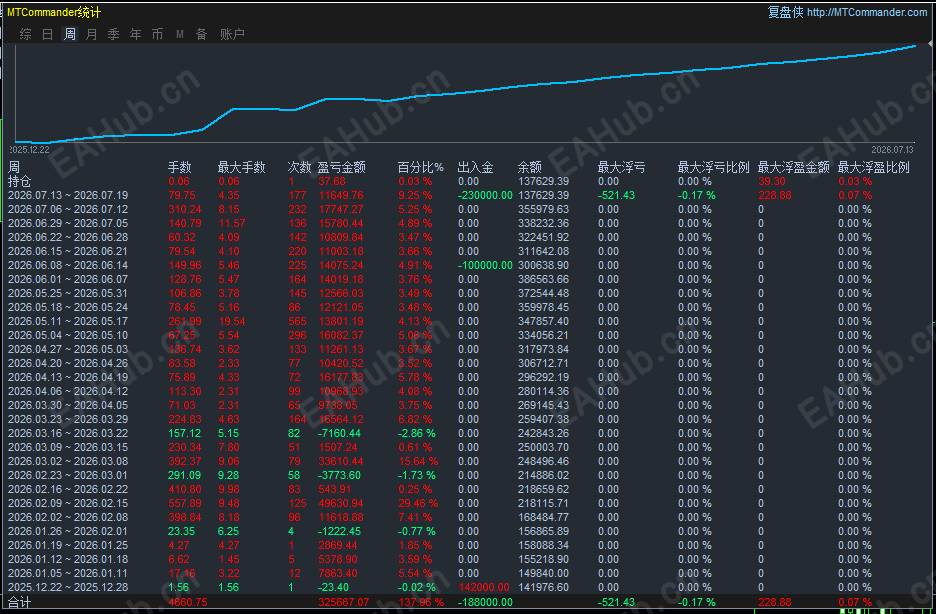
Task: Select week row 2025.12.22 ~ 2025.12.28
Action: point(68,588)
